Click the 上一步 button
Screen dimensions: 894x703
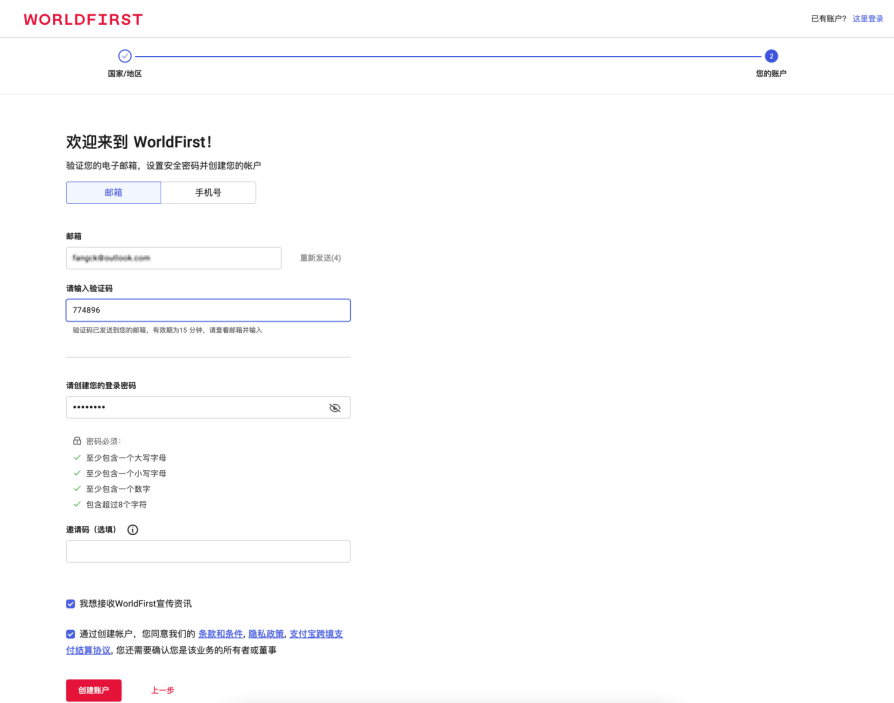pyautogui.click(x=163, y=689)
